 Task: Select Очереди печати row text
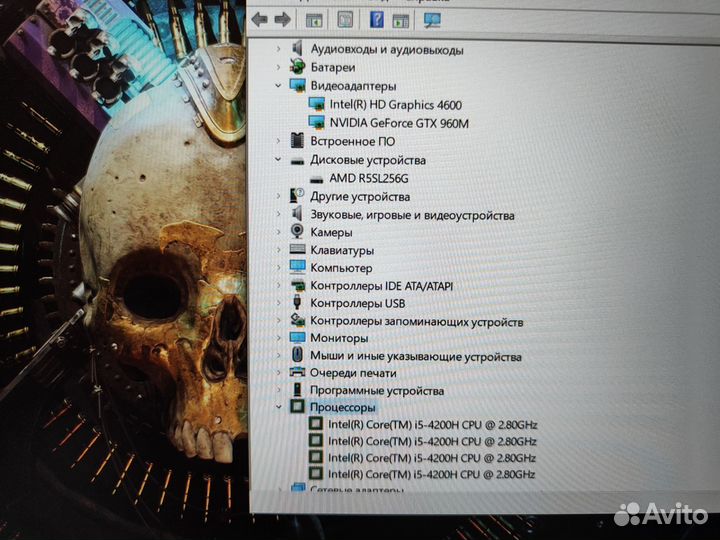click(353, 373)
